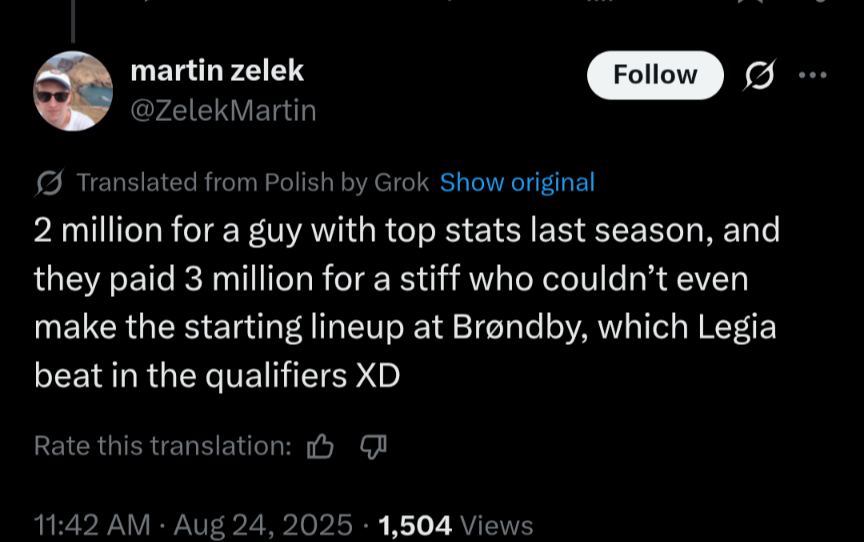Click the martin zelek display name
Image resolution: width=864 pixels, height=542 pixels.
(217, 71)
